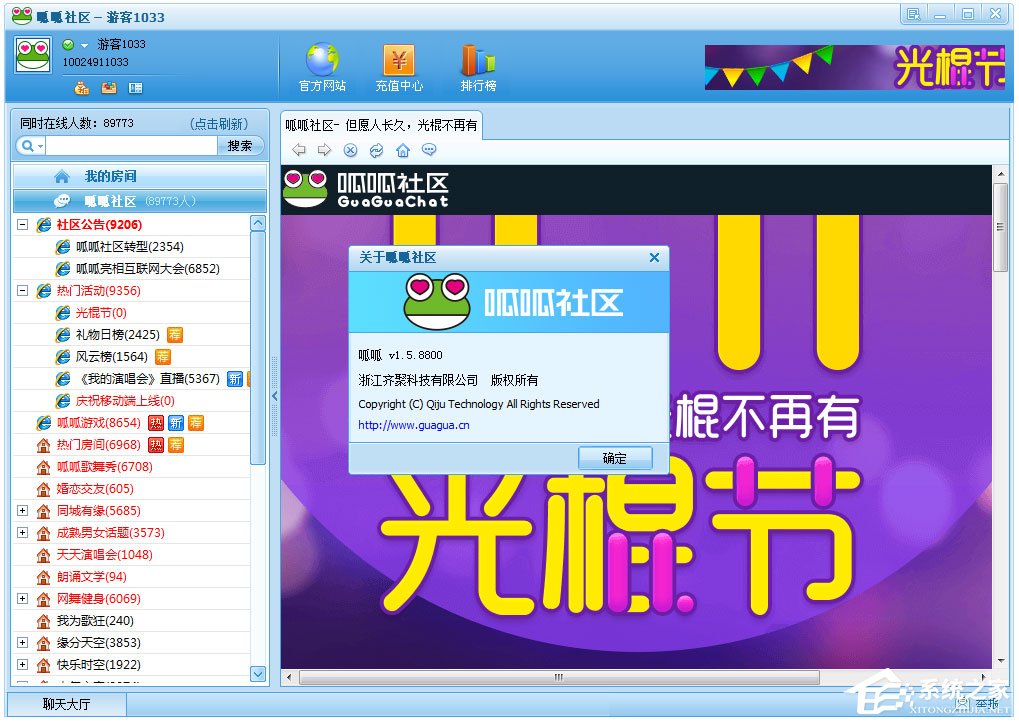Open the search type dropdown

[x=31, y=146]
